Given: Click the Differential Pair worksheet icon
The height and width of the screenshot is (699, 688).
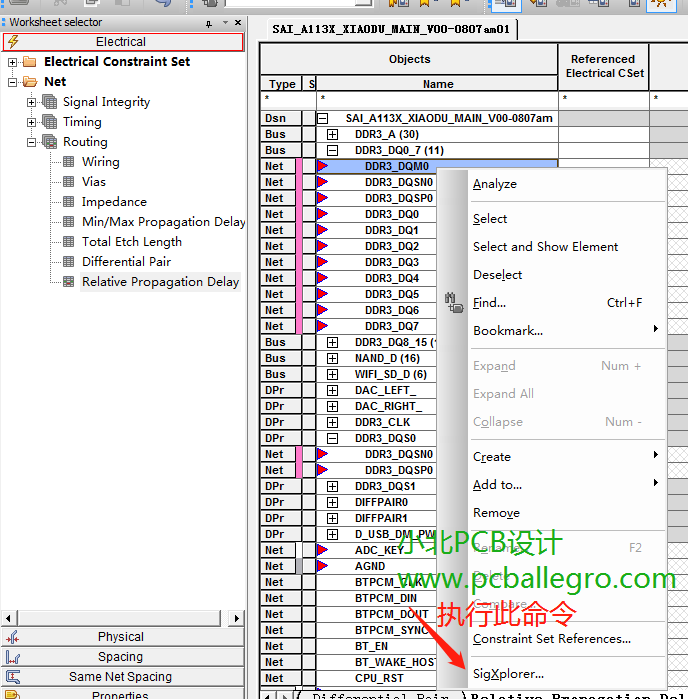Looking at the screenshot, I should [68, 262].
